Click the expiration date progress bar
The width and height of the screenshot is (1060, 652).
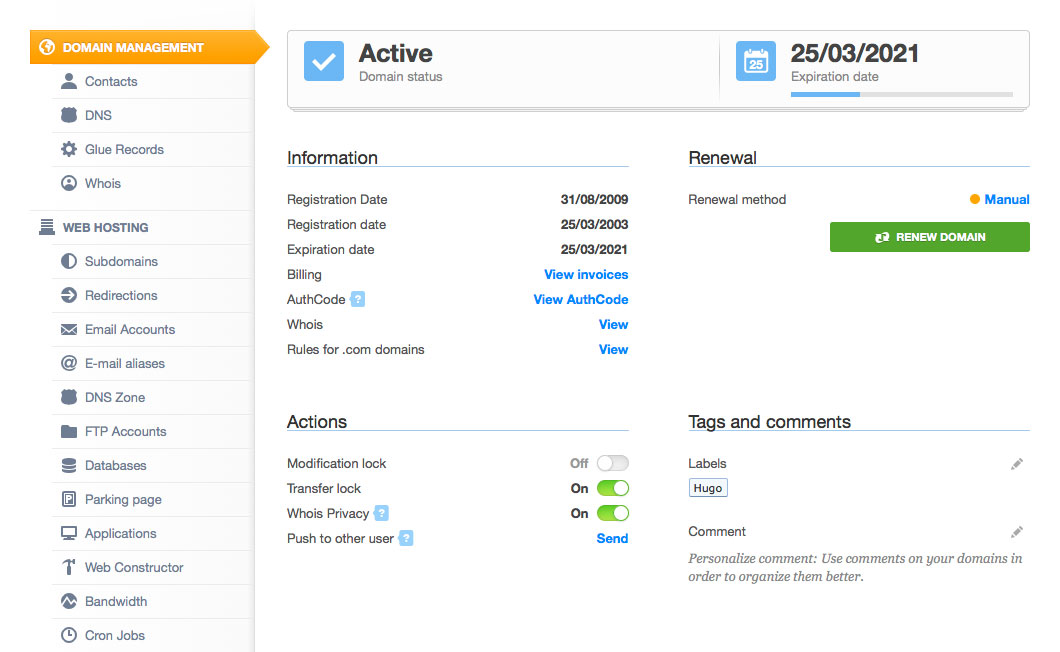pos(901,94)
